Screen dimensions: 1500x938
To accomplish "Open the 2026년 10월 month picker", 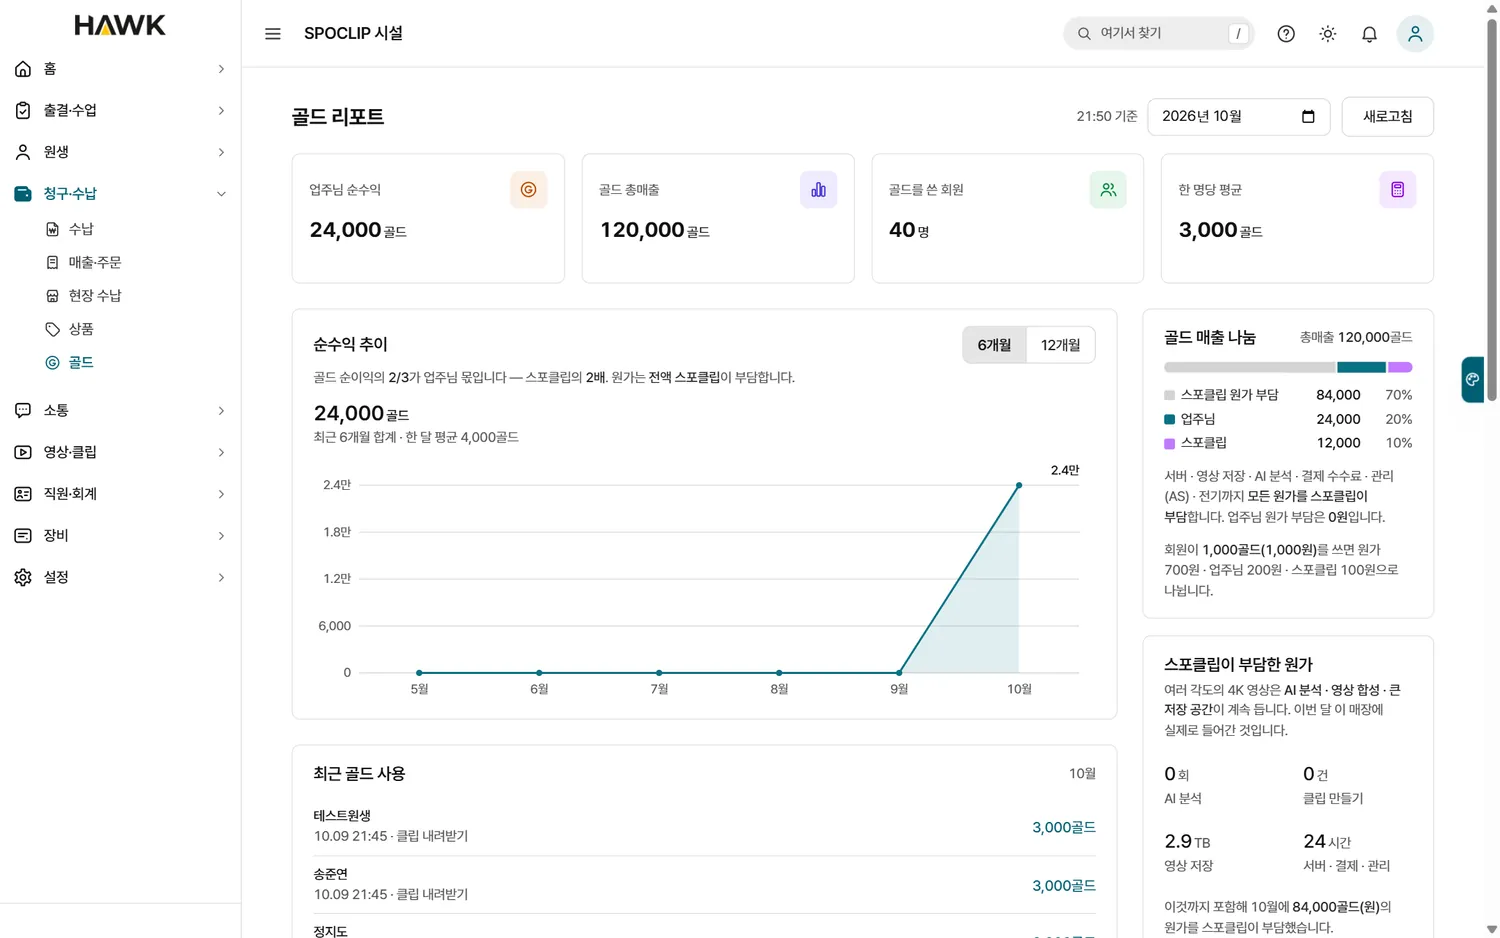I will pyautogui.click(x=1238, y=117).
